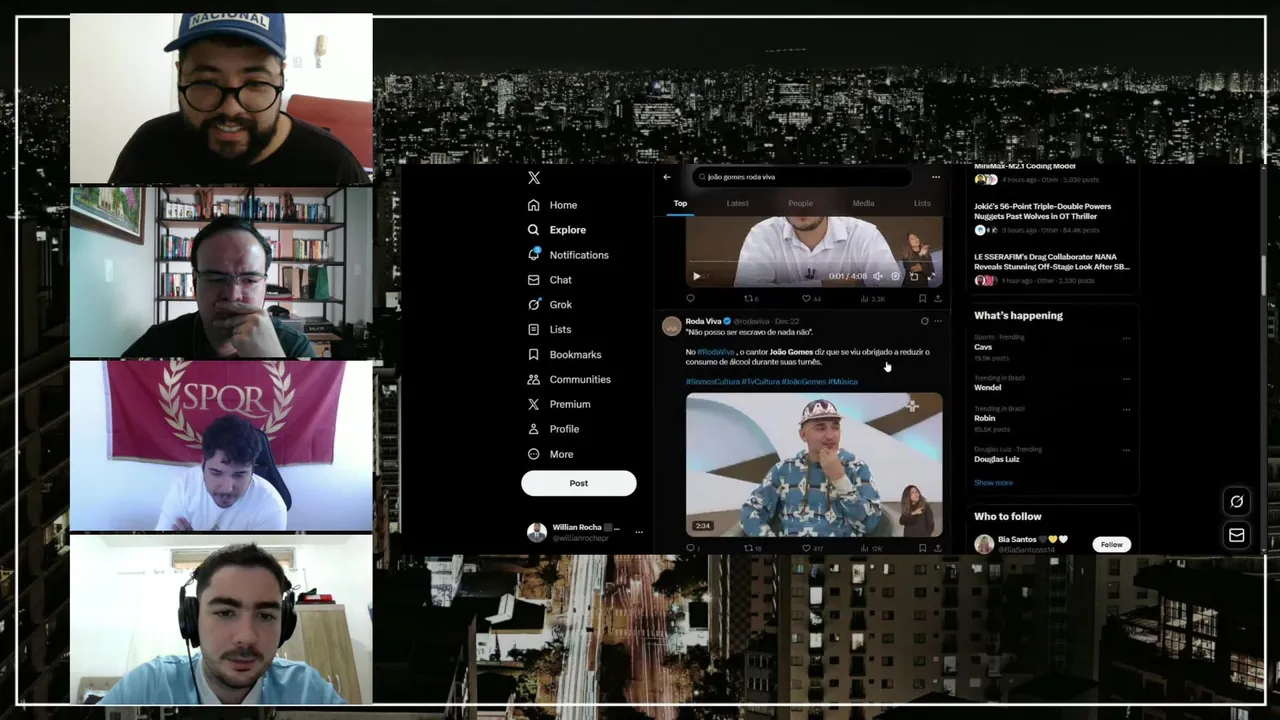The width and height of the screenshot is (1280, 720).
Task: Go to the Explore page
Action: click(x=556, y=230)
